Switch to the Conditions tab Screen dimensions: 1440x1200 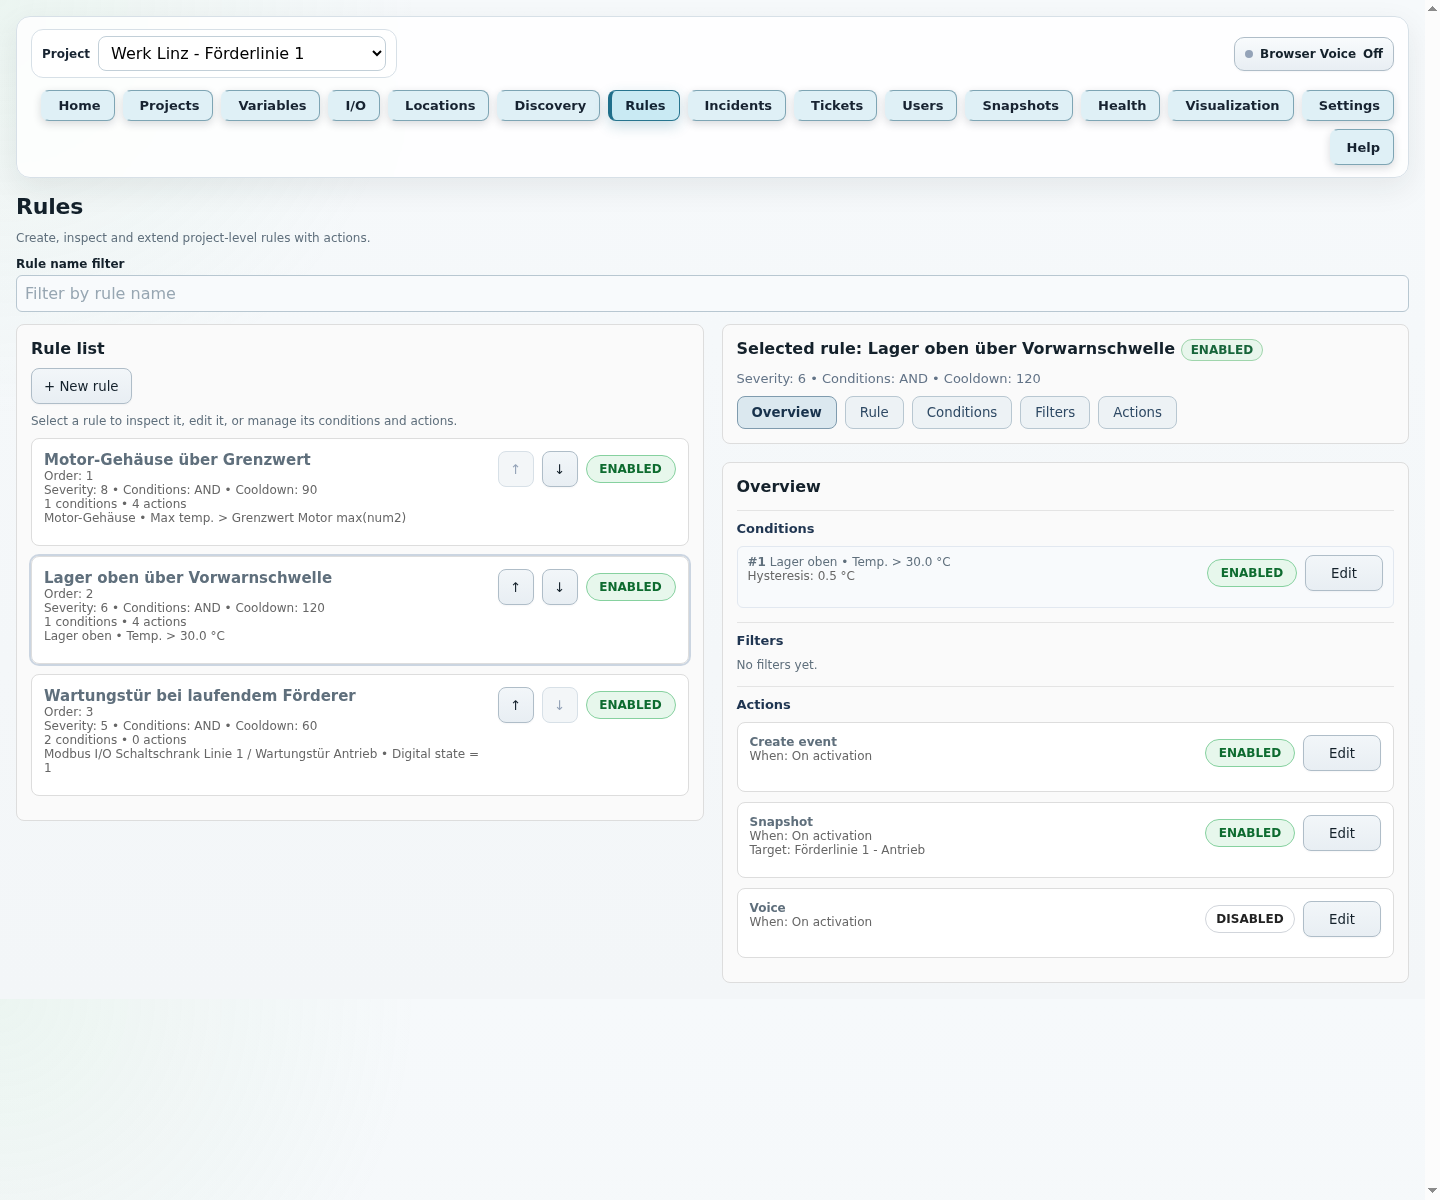click(961, 412)
